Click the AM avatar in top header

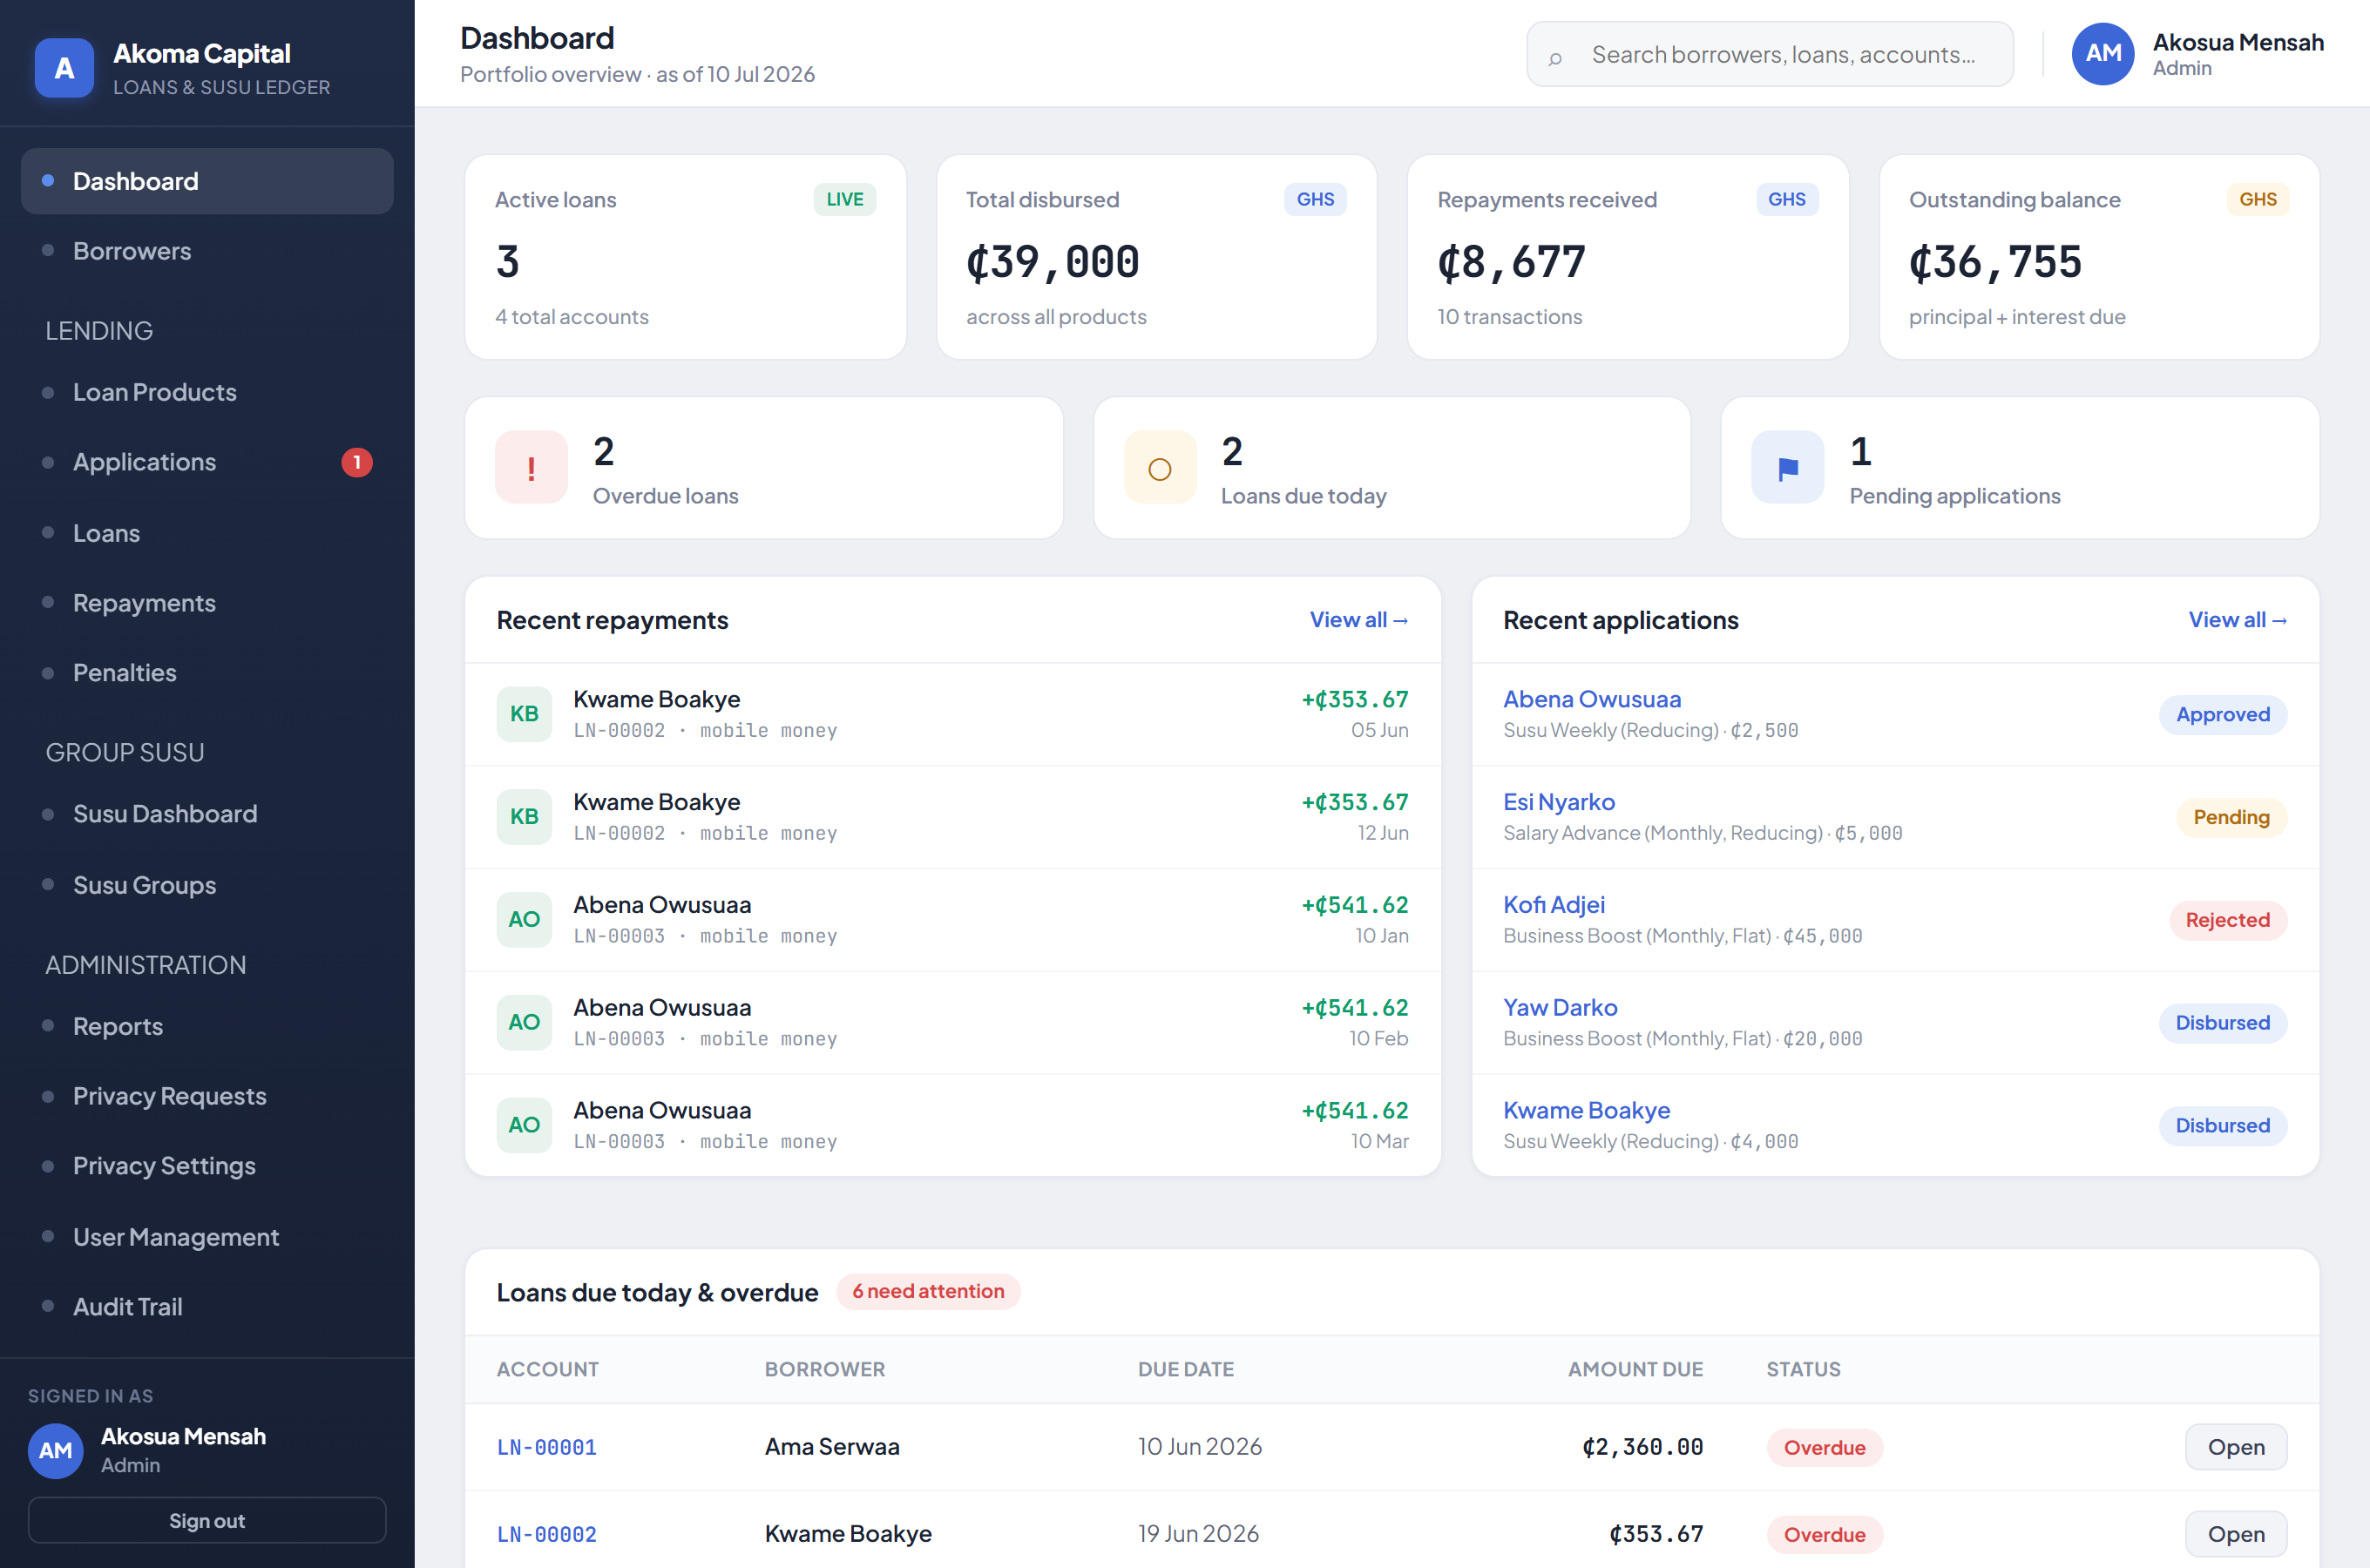pyautogui.click(x=2103, y=54)
